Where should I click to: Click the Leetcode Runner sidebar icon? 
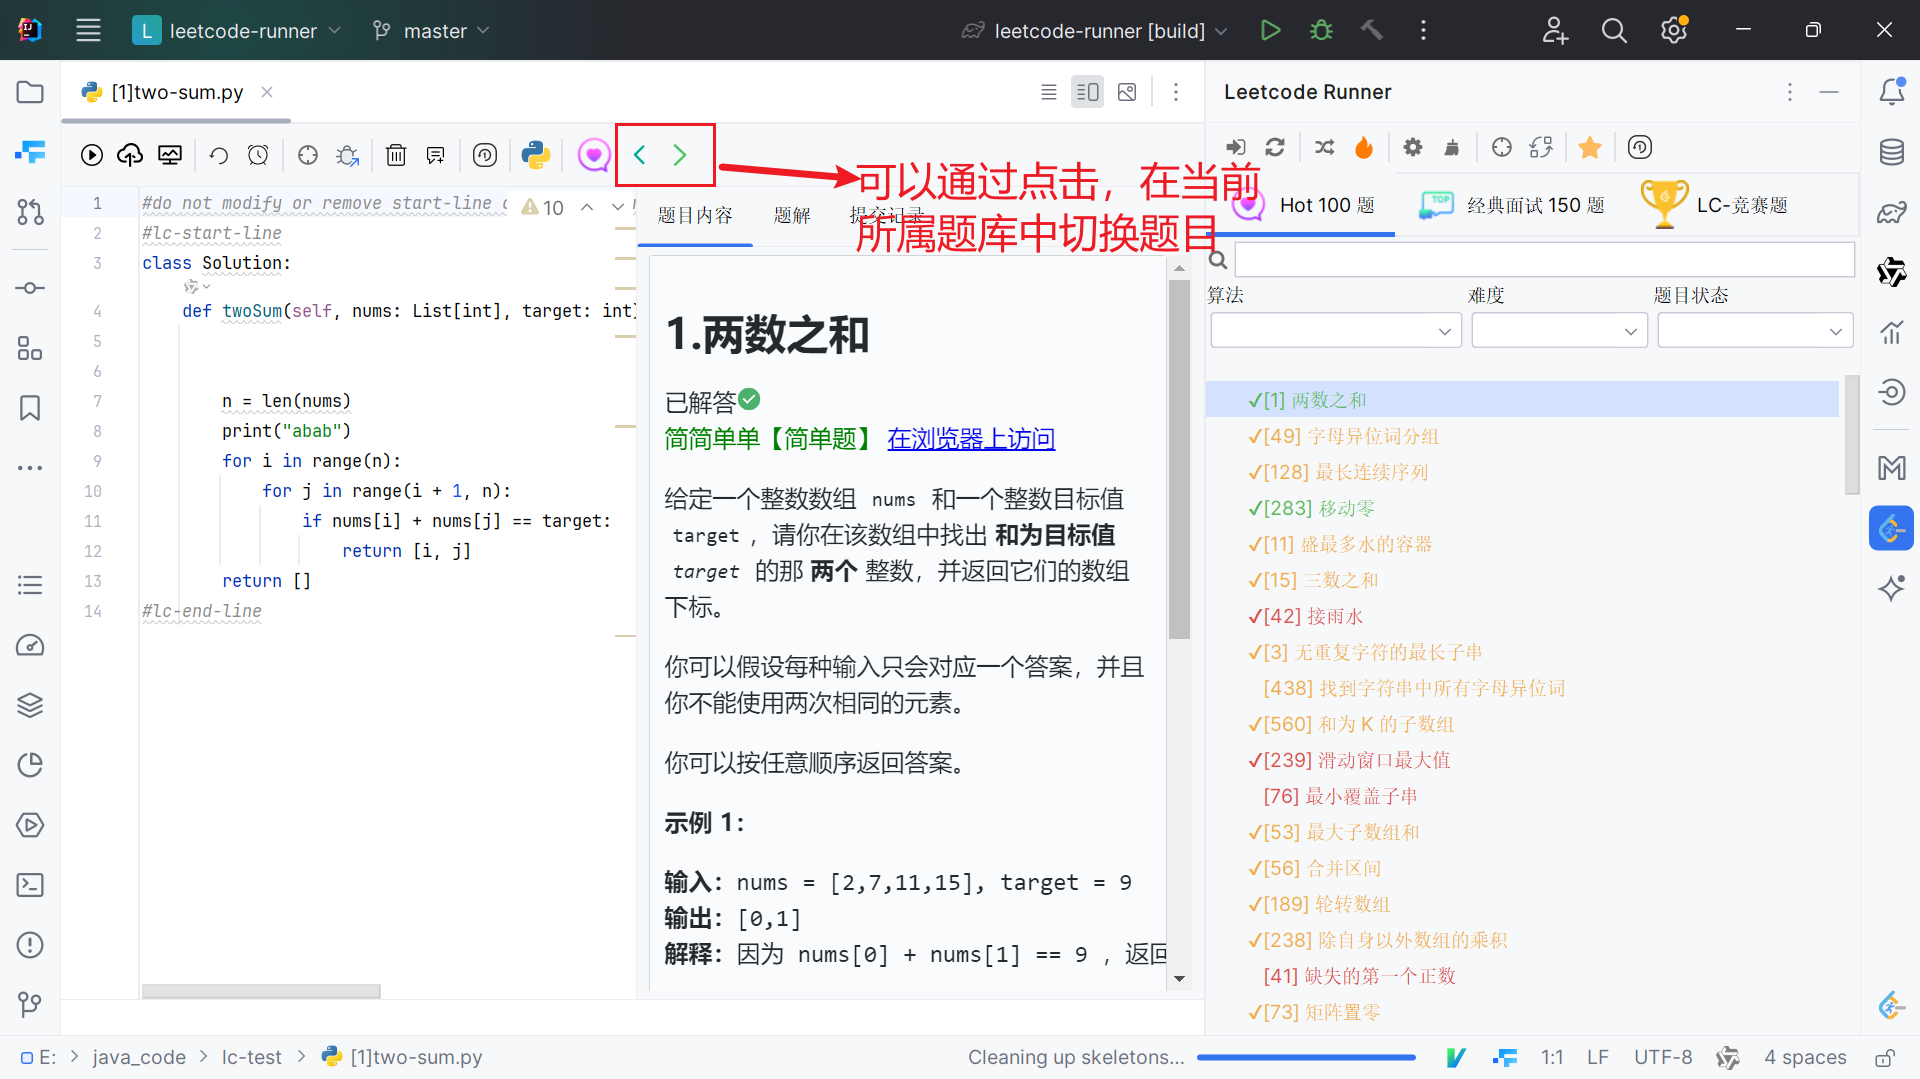(x=1891, y=528)
